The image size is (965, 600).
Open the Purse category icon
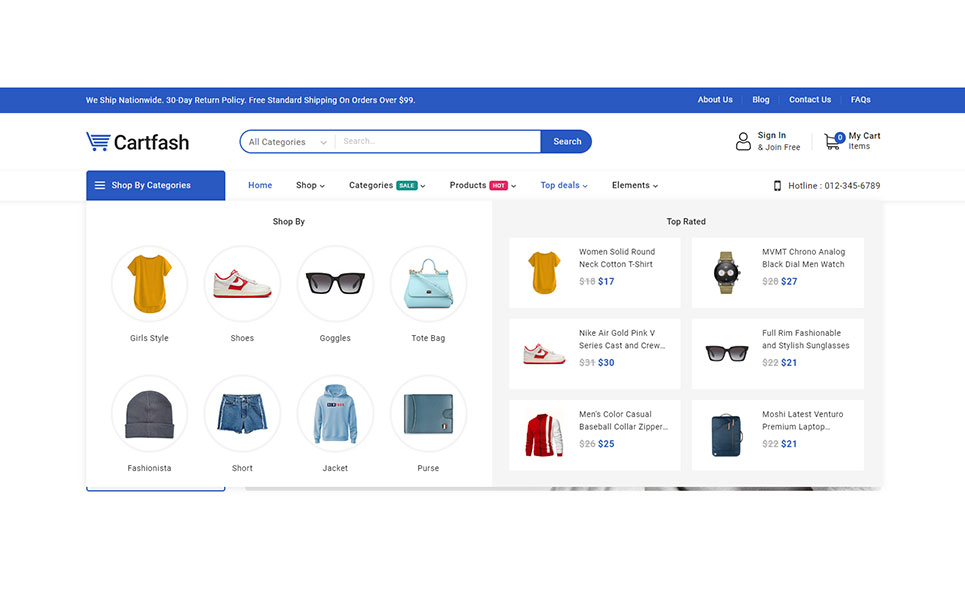point(428,414)
